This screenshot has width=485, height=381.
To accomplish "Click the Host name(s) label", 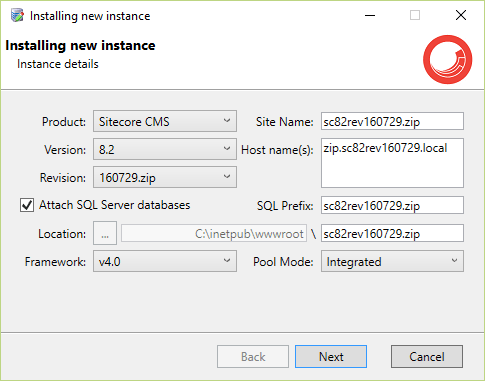I will click(x=277, y=150).
